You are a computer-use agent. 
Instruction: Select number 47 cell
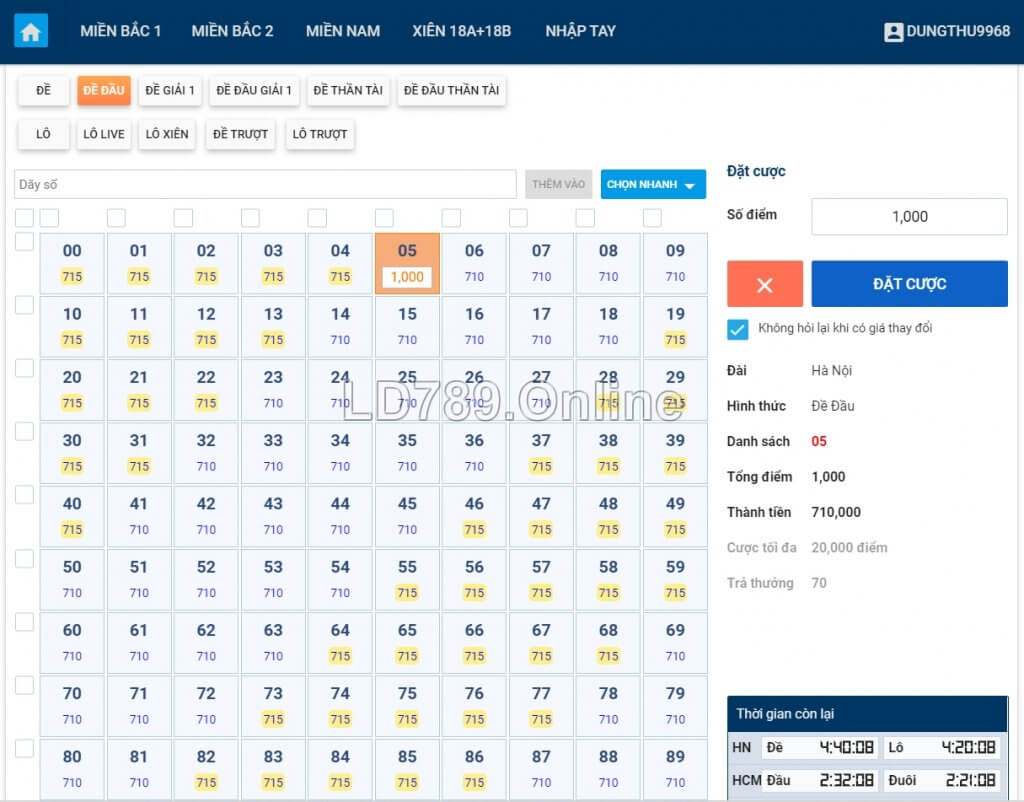click(541, 516)
